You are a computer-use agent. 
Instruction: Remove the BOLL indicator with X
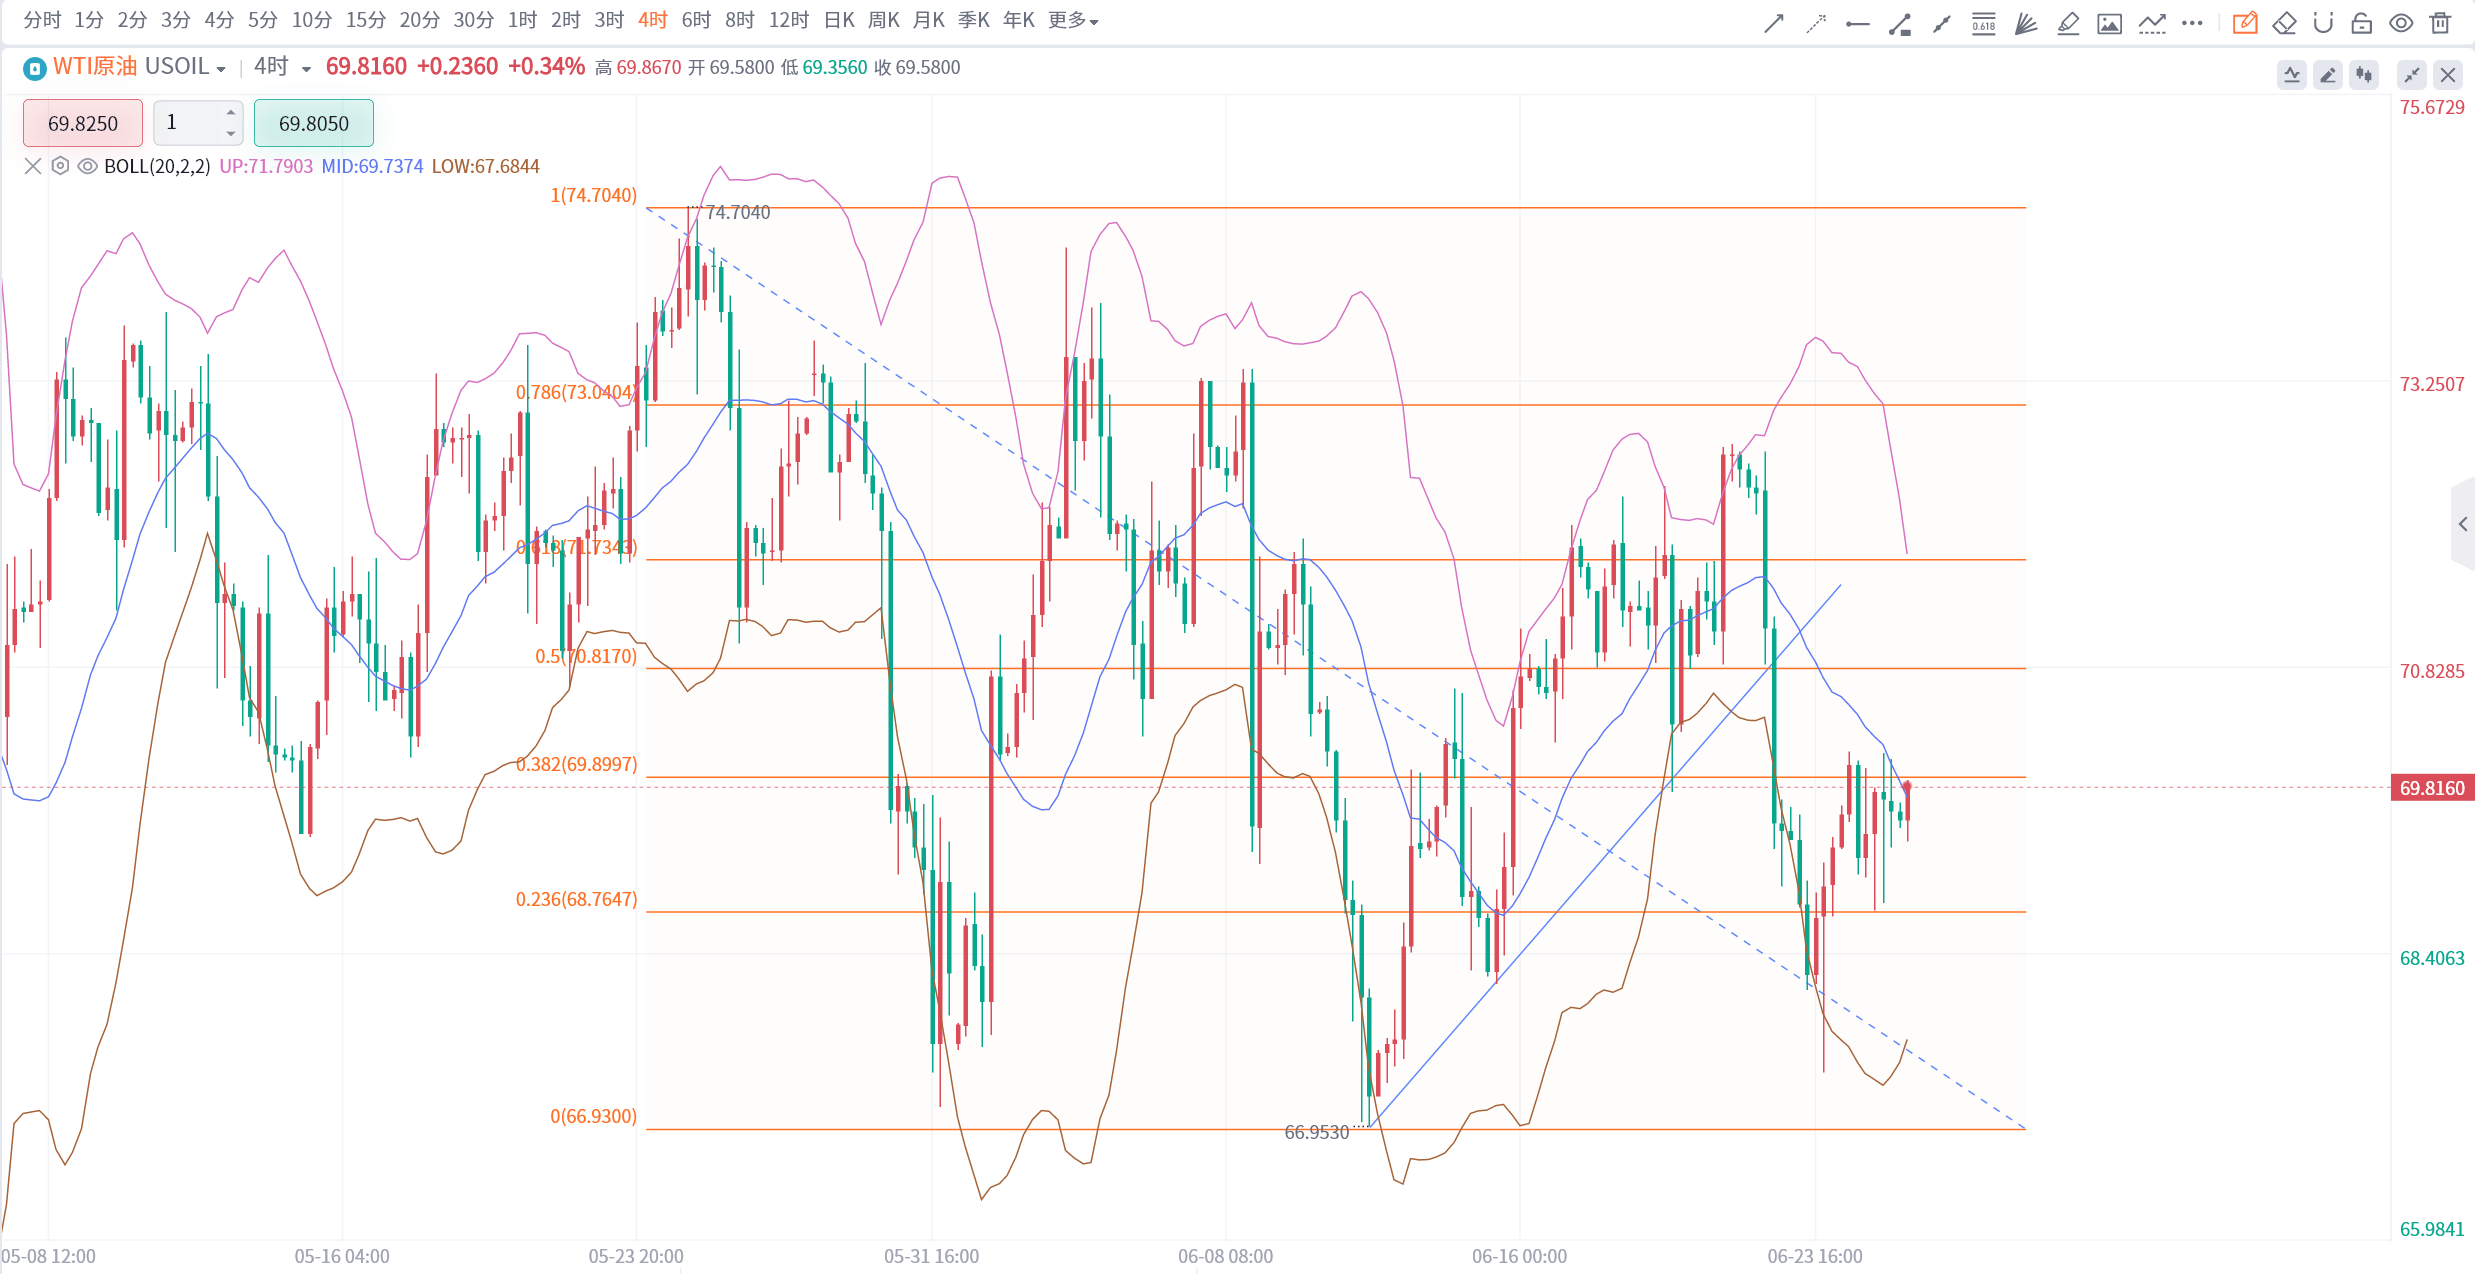point(33,166)
